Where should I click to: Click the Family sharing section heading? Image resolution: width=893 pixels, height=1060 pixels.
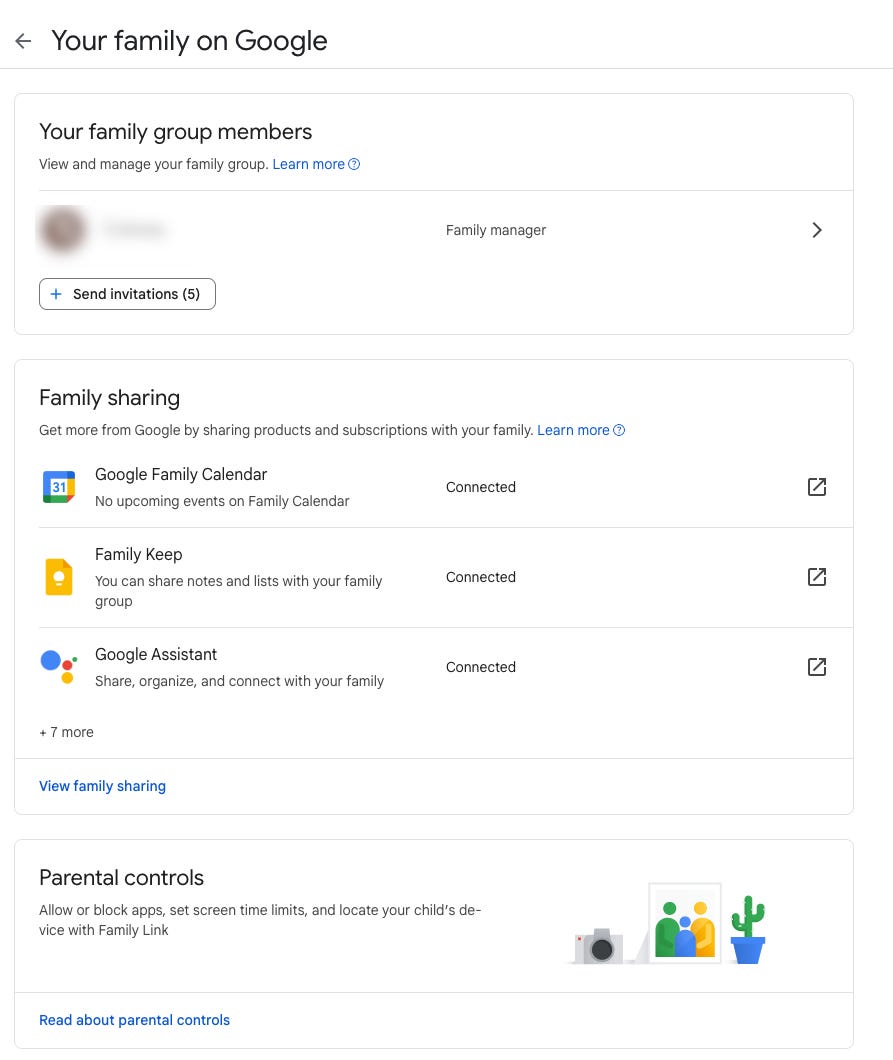click(110, 398)
